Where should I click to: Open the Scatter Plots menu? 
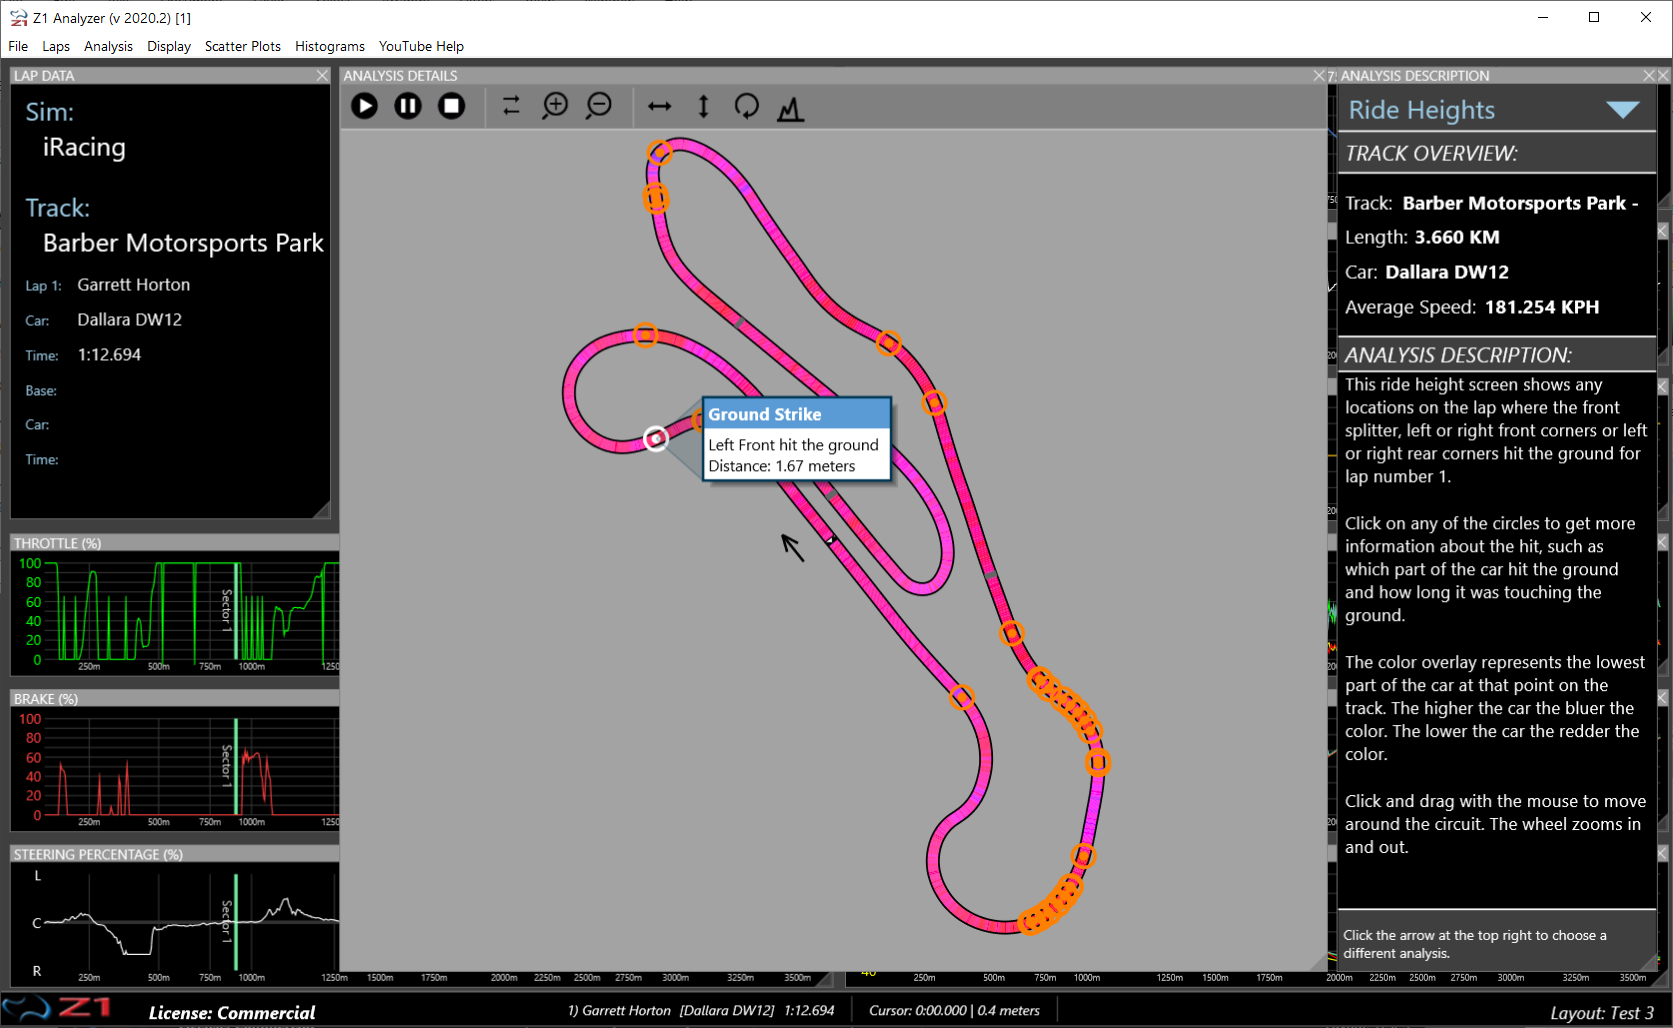point(243,46)
